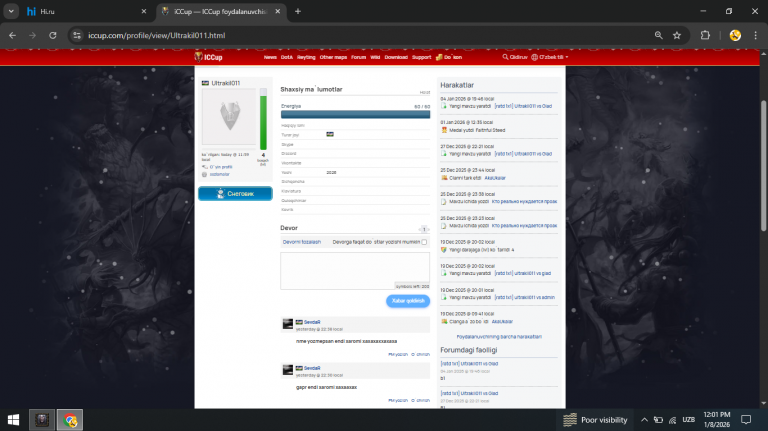Open the Chrome extensions puzzle icon
Viewport: 768px width, 431px height.
(705, 35)
